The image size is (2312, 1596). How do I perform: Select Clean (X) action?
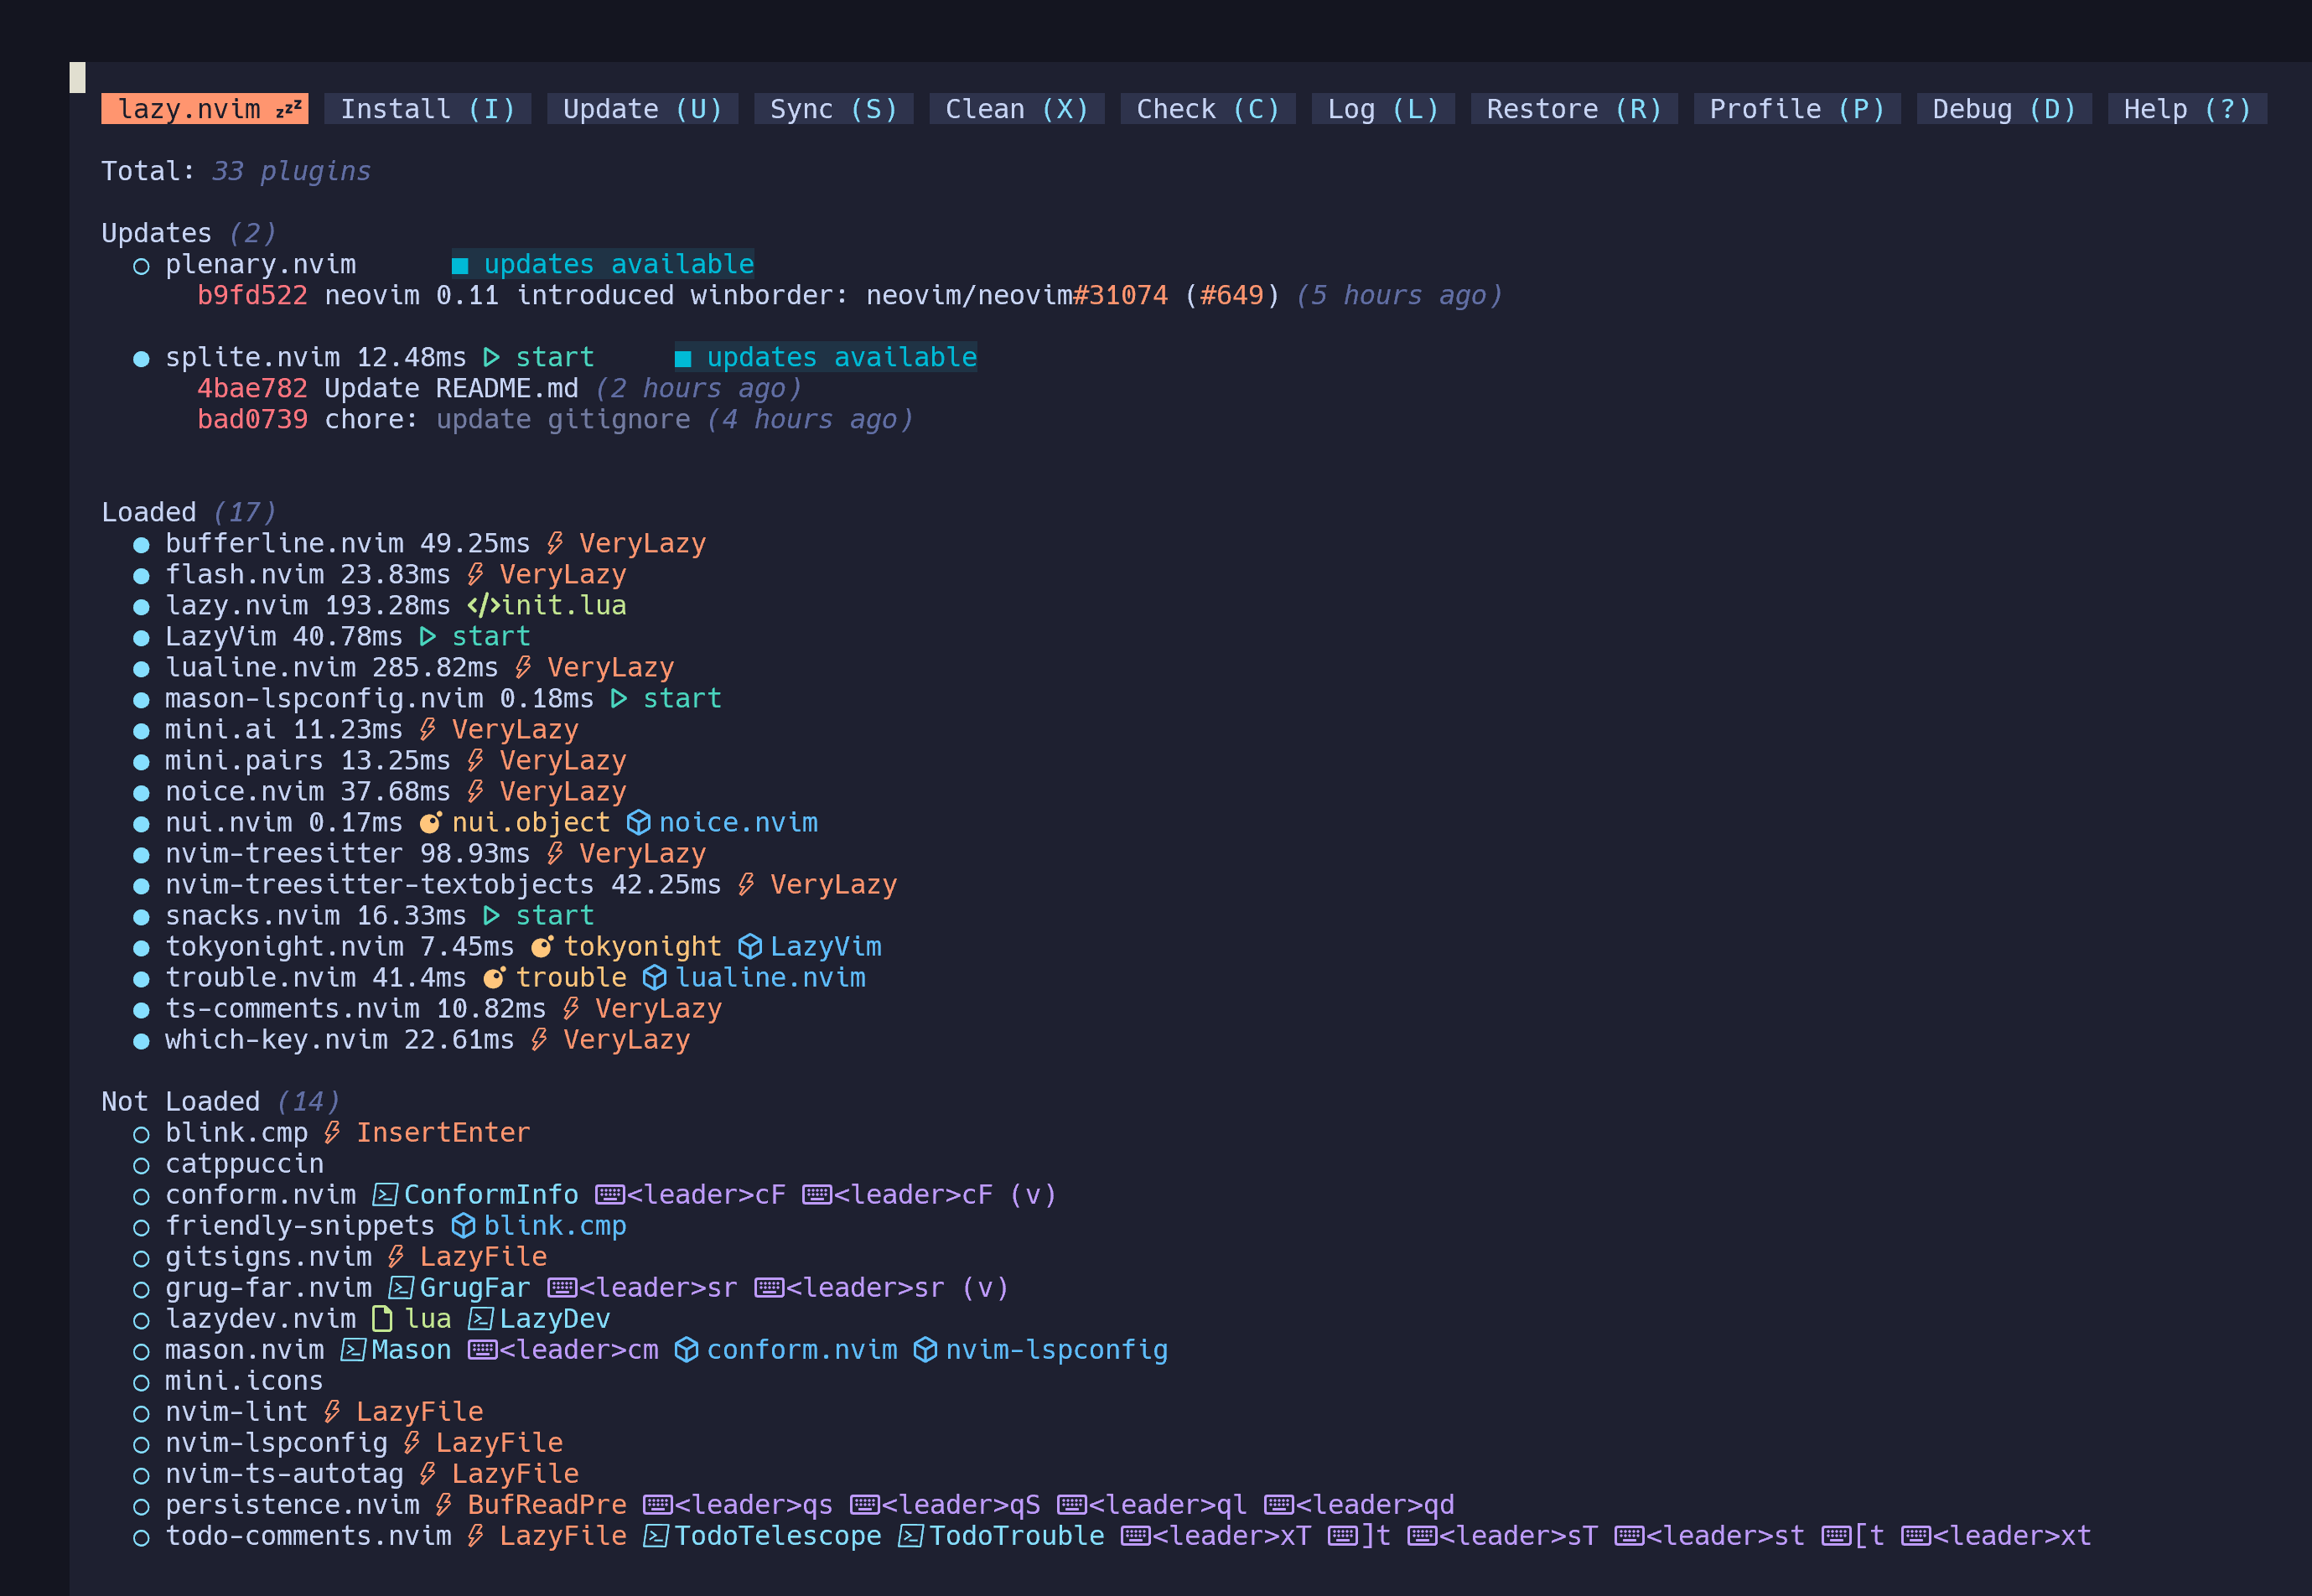1017,109
